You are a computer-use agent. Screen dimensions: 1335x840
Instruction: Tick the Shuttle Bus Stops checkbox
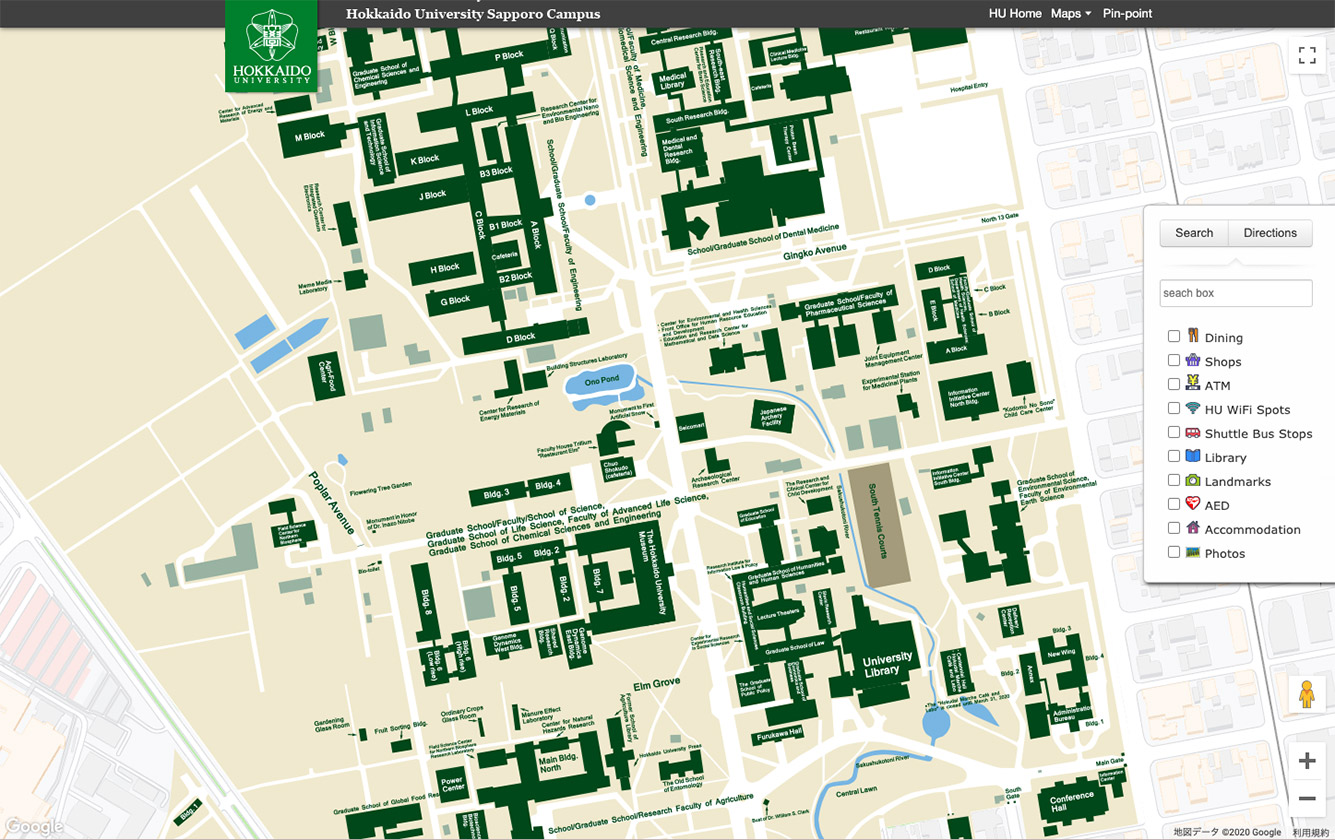[x=1174, y=432]
